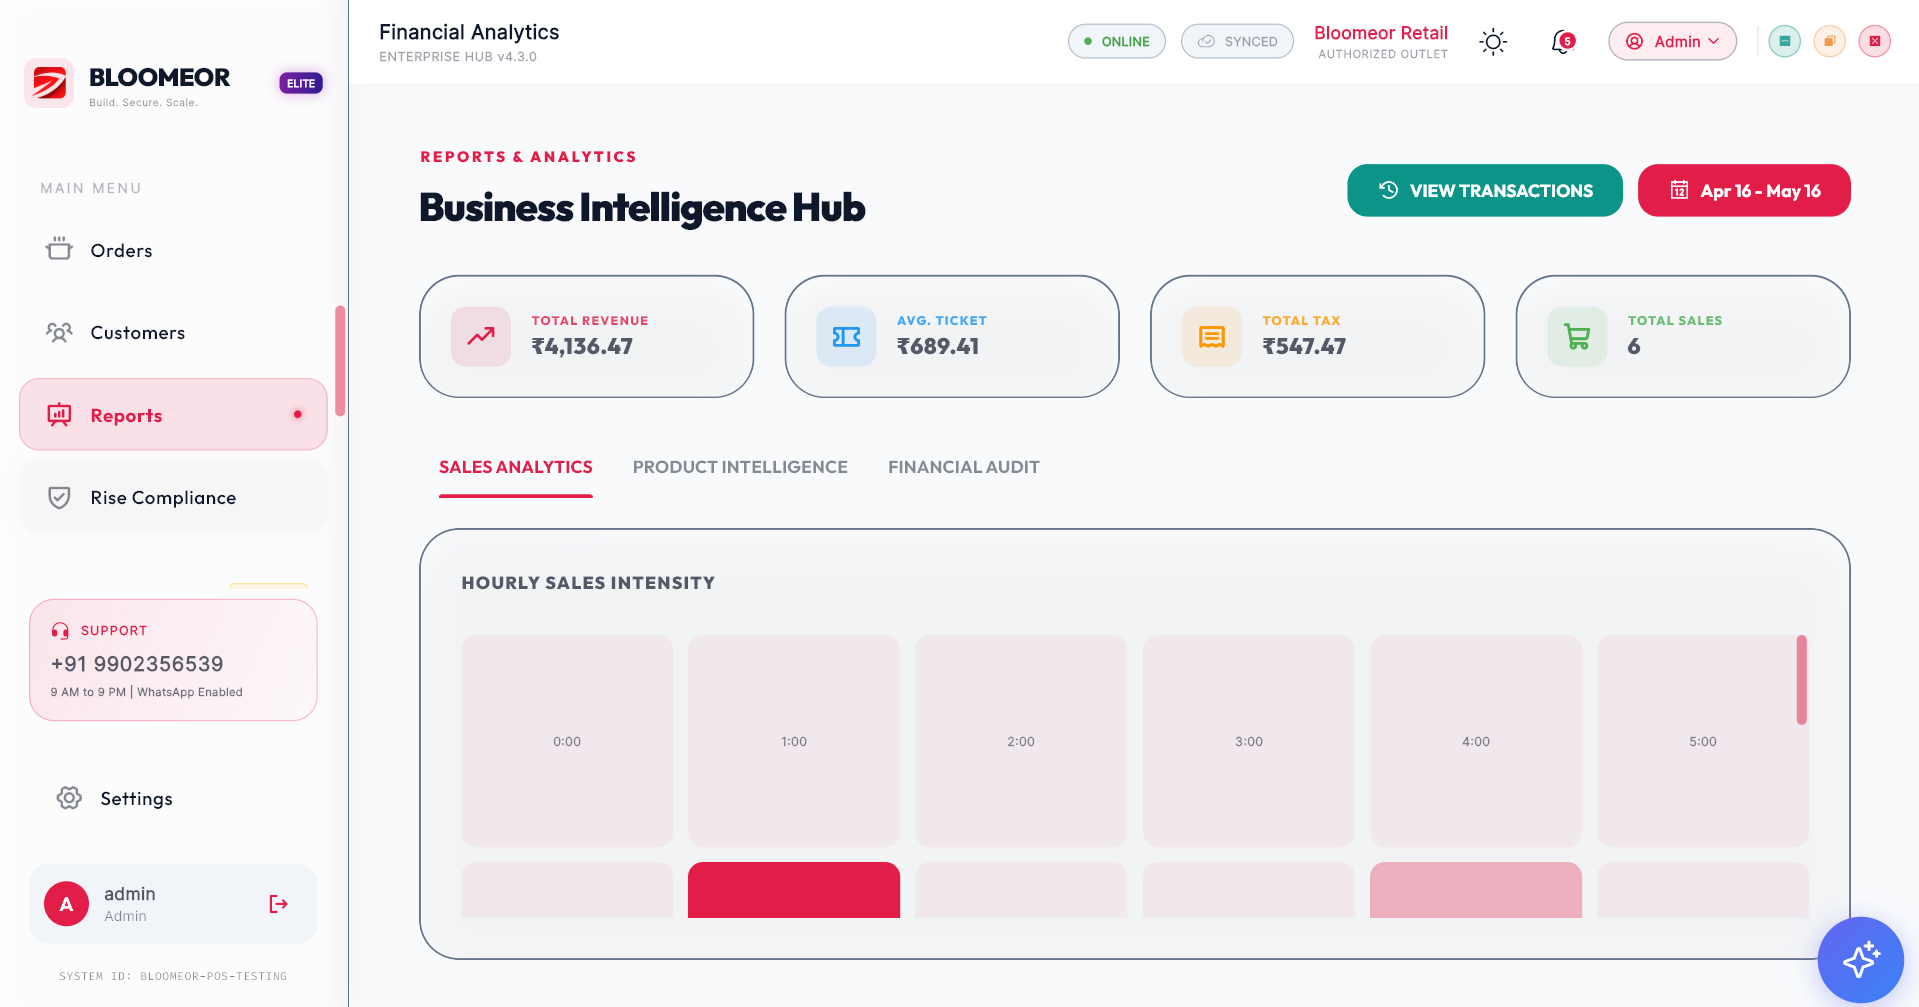Screen dimensions: 1919x1007
Task: Click the sidebar scrollbar handle
Action: tap(340, 361)
